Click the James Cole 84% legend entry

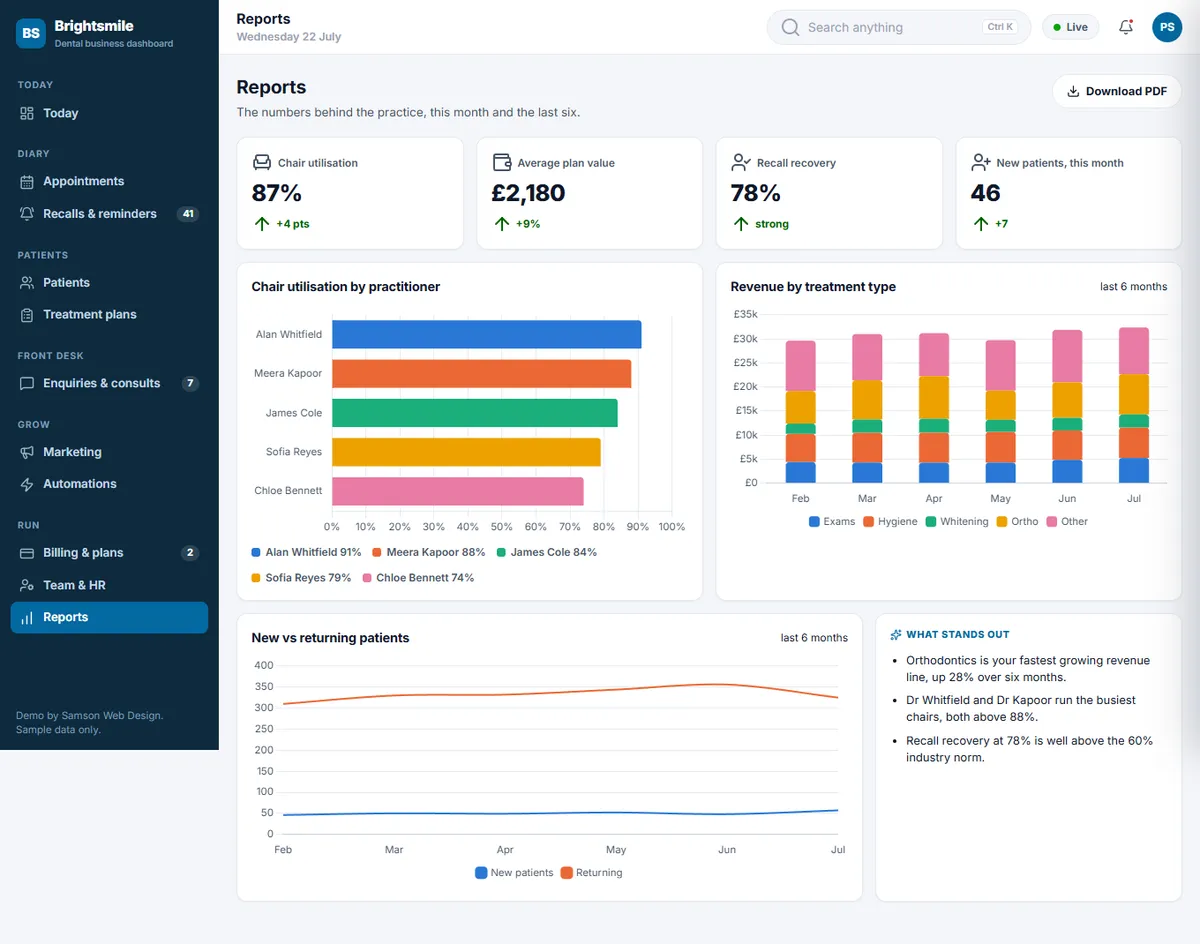pyautogui.click(x=546, y=552)
